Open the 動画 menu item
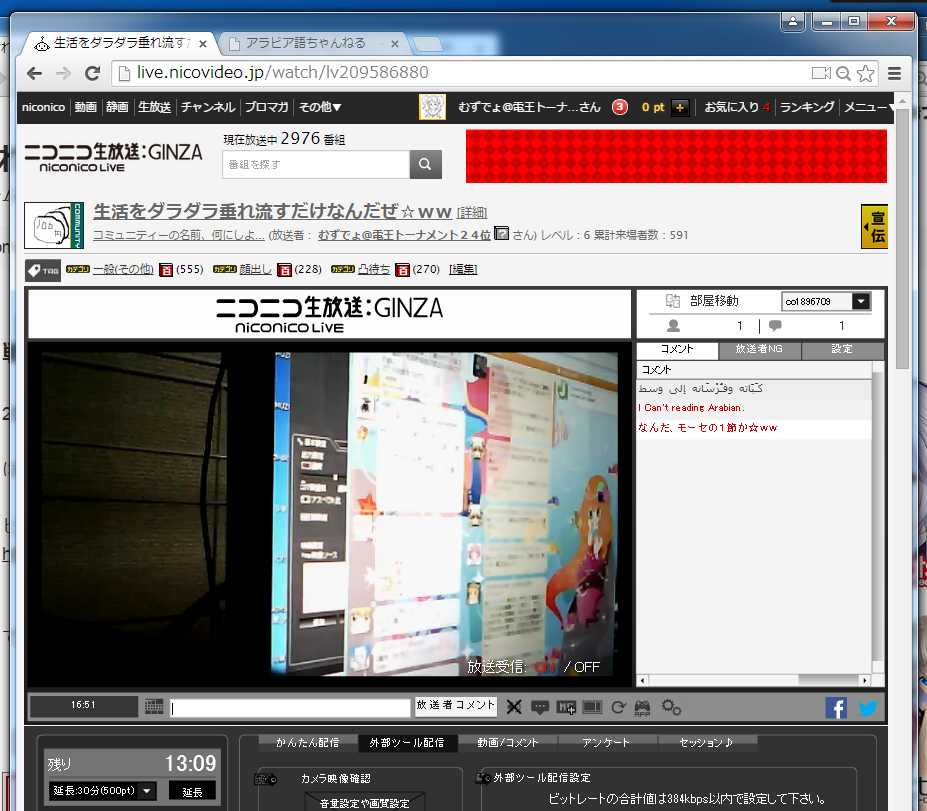The height and width of the screenshot is (811, 927). coord(86,107)
